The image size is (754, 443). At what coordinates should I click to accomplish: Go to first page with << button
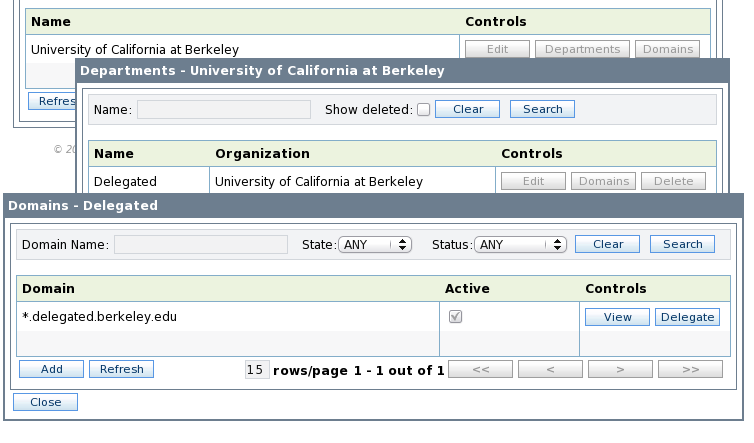point(480,369)
